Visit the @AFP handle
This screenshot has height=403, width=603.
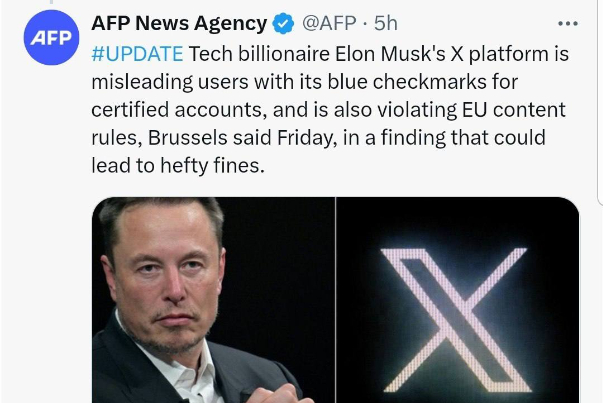click(331, 24)
